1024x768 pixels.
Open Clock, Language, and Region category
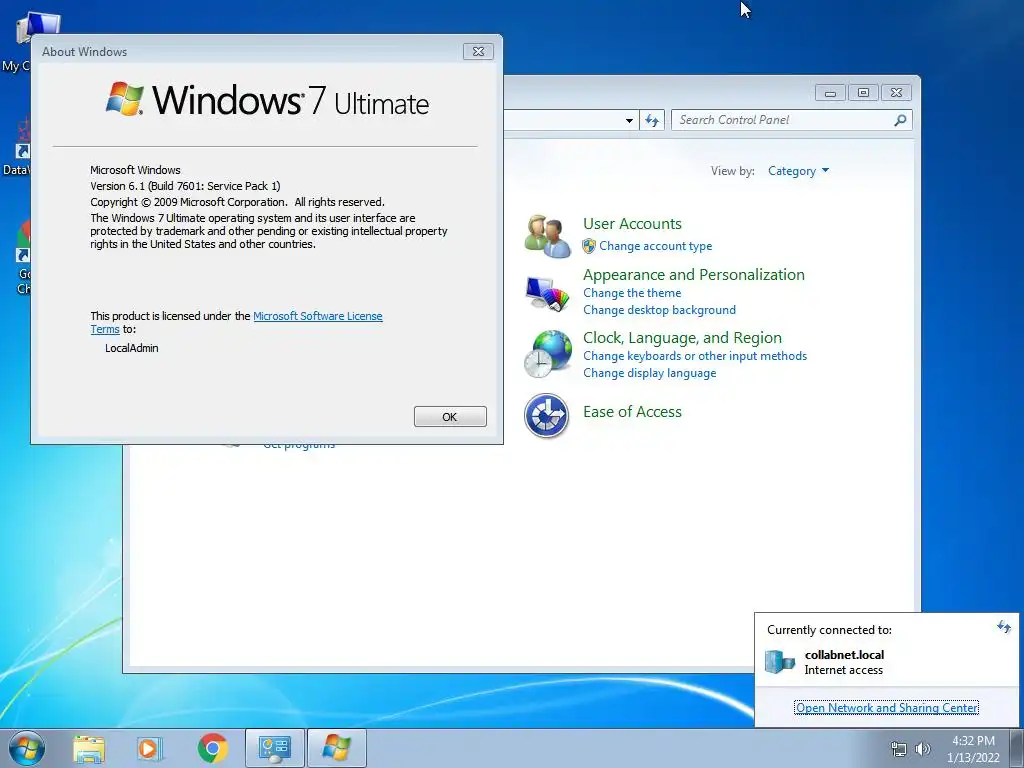pos(682,338)
